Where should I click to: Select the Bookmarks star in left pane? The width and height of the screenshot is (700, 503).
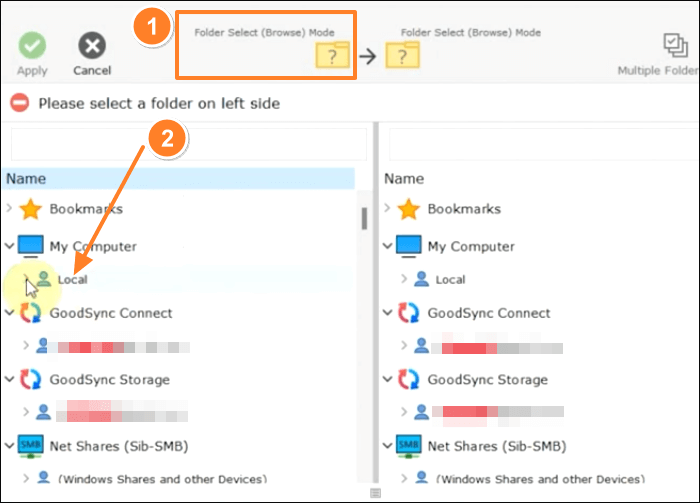[31, 210]
